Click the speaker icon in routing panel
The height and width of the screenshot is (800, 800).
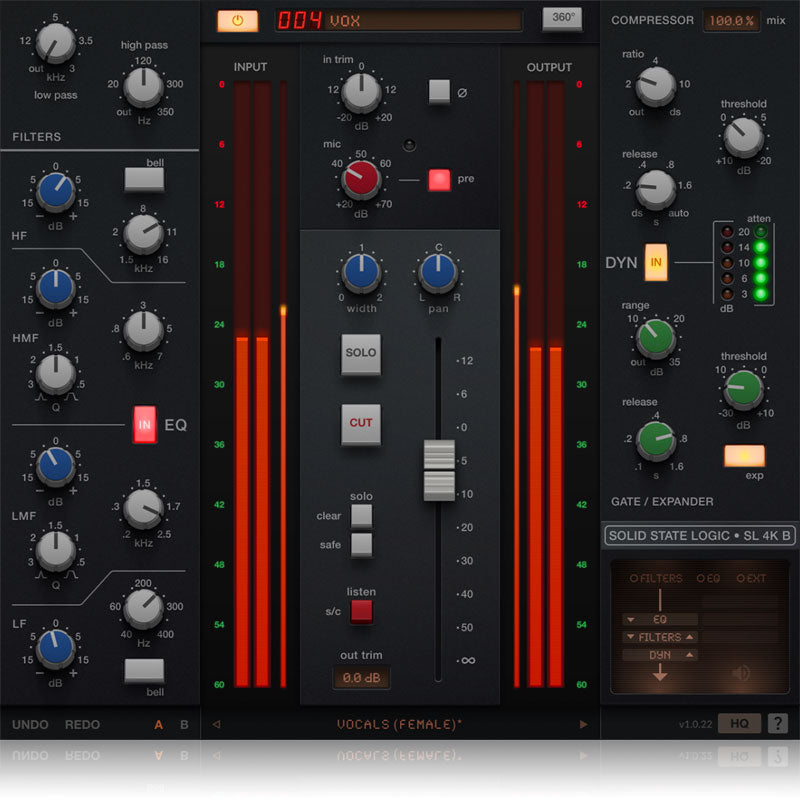coord(741,673)
